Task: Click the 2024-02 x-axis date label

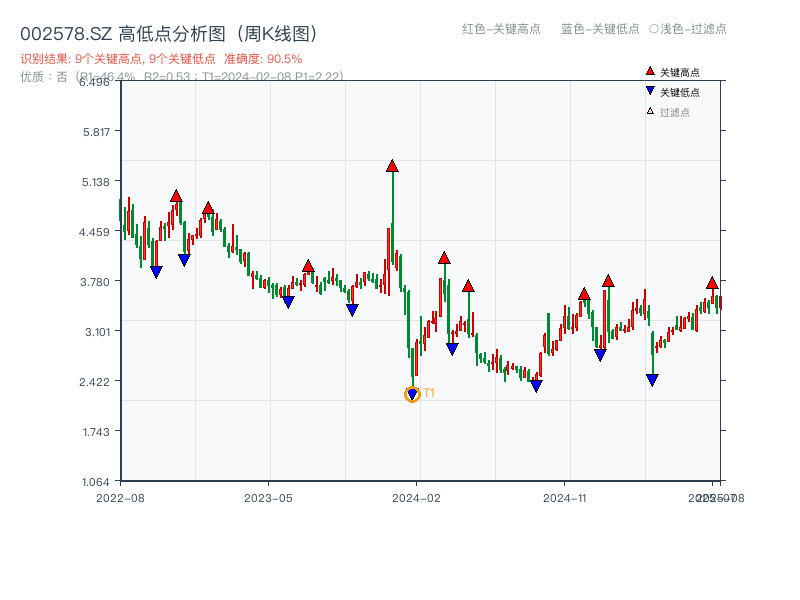Action: [x=417, y=497]
